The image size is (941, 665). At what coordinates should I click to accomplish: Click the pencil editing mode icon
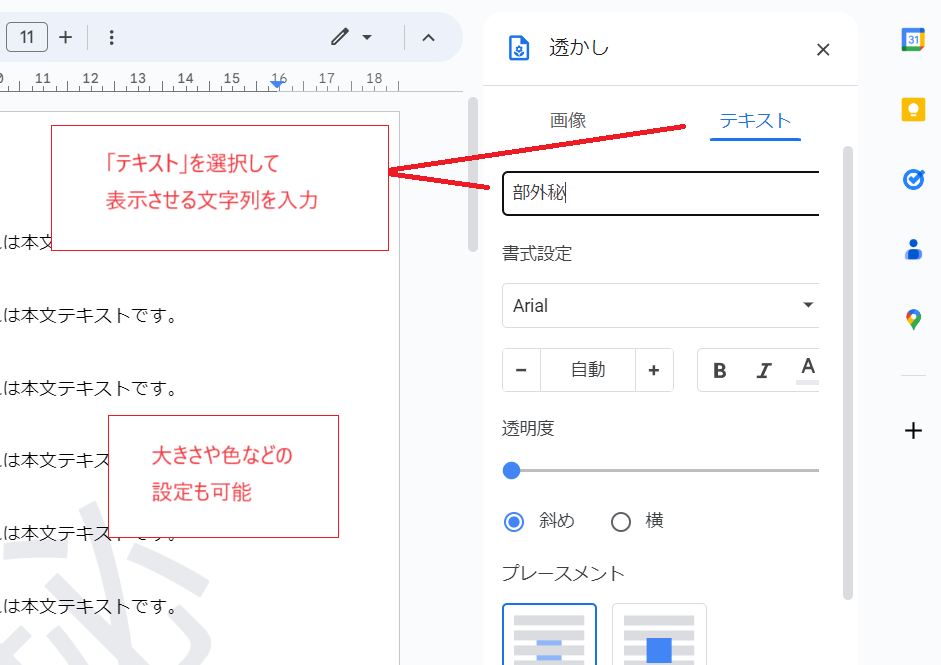[340, 37]
